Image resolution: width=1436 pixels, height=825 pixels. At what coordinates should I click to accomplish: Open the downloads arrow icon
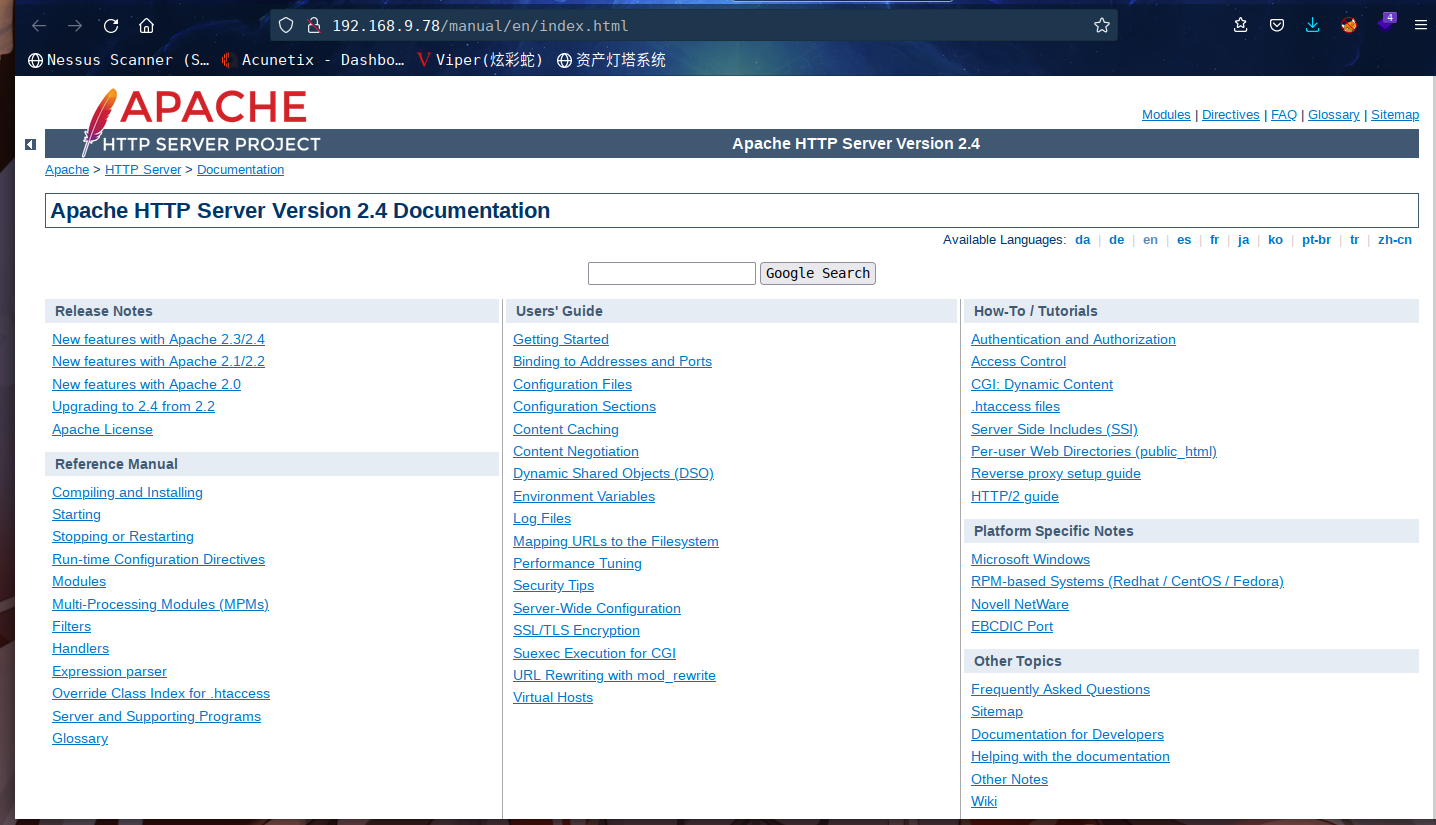[1313, 25]
